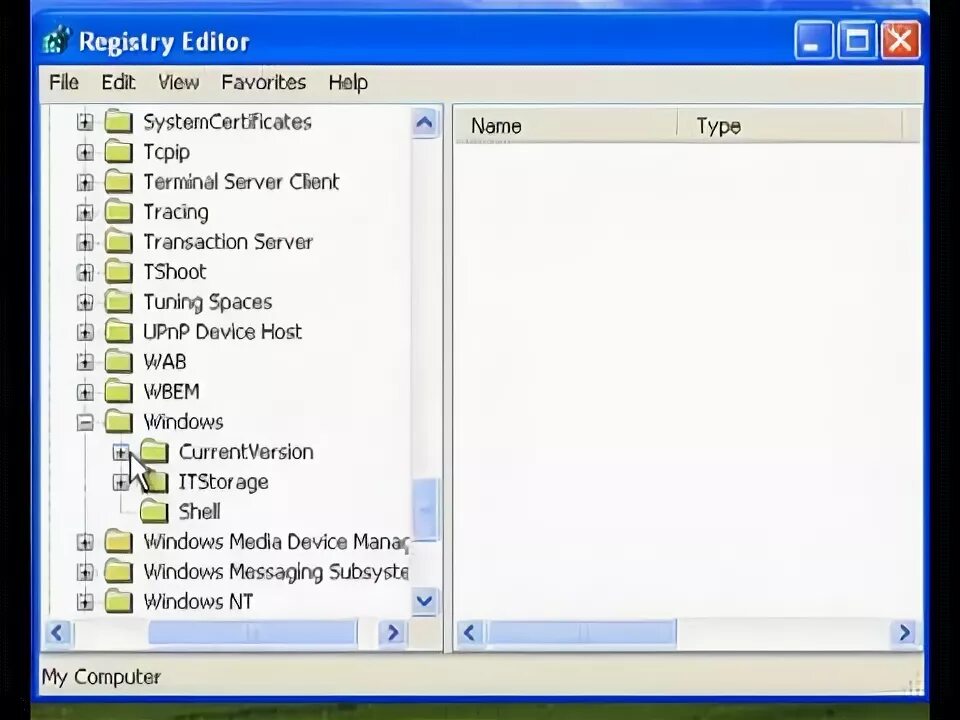Expand the UPnP Device Host key
960x720 pixels.
pos(85,332)
